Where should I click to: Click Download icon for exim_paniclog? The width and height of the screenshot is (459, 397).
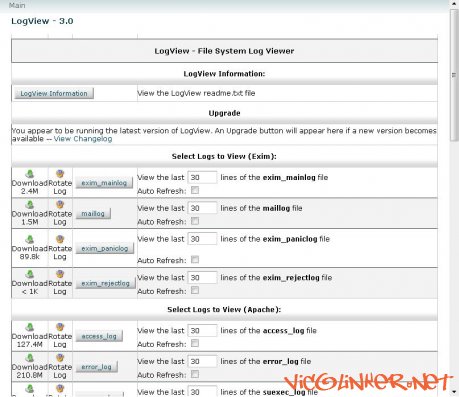[x=30, y=239]
